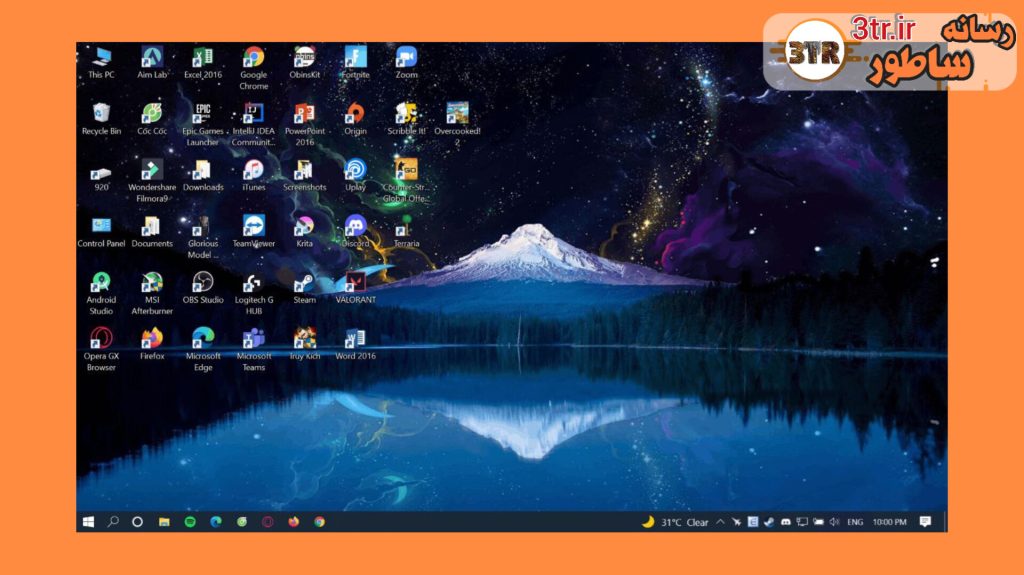1024x575 pixels.
Task: Select the Recycle Bin desktop icon
Action: click(x=101, y=114)
